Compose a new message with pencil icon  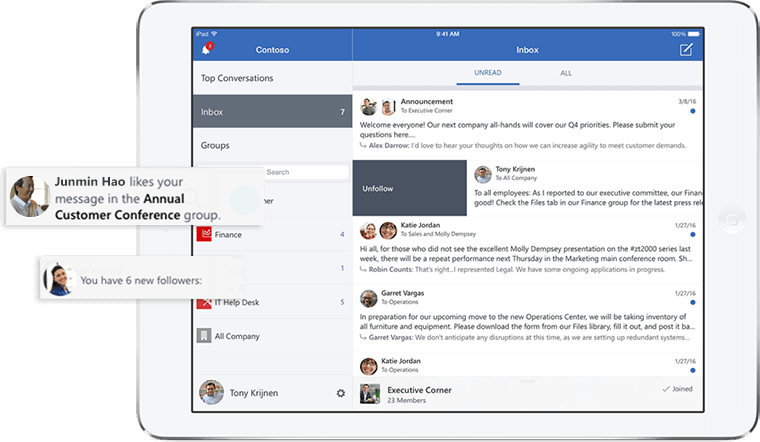[686, 49]
